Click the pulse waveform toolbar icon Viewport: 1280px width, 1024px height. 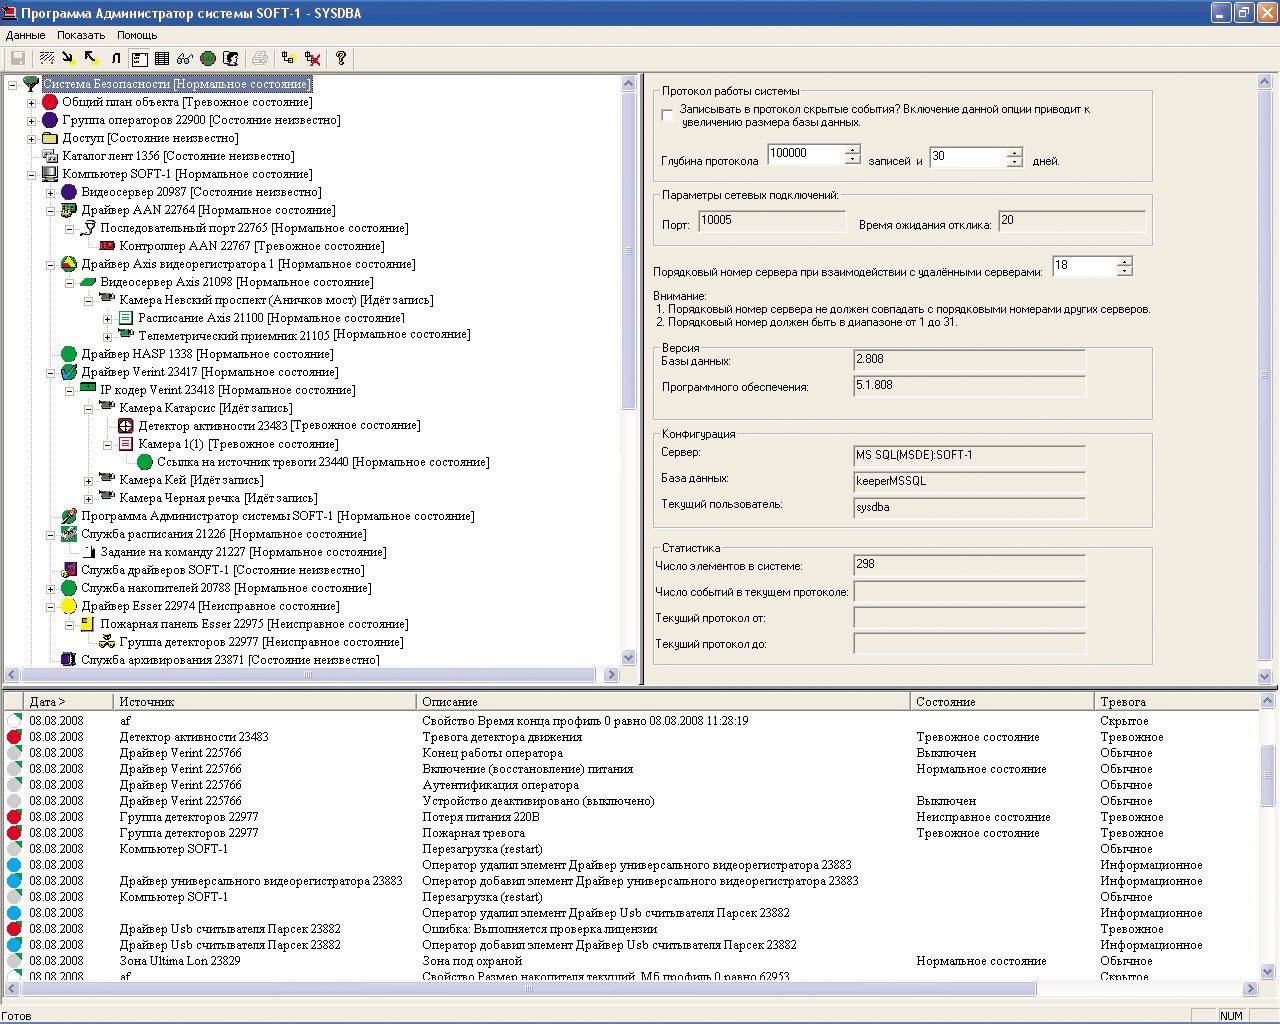pos(116,59)
